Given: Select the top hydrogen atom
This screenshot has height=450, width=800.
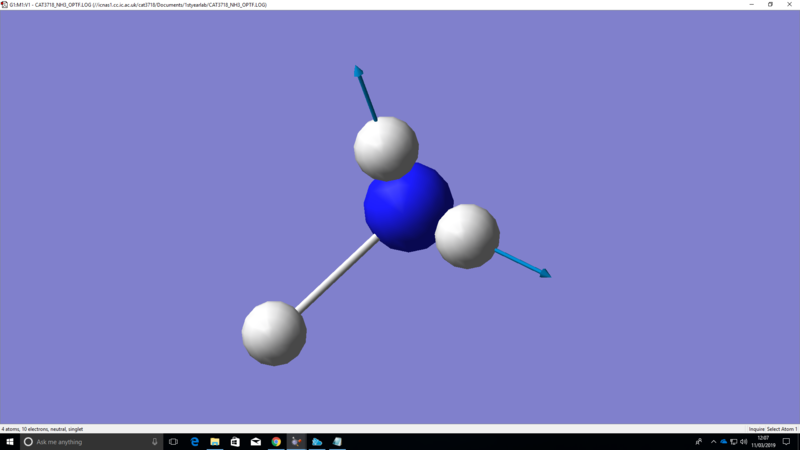Looking at the screenshot, I should [x=386, y=148].
